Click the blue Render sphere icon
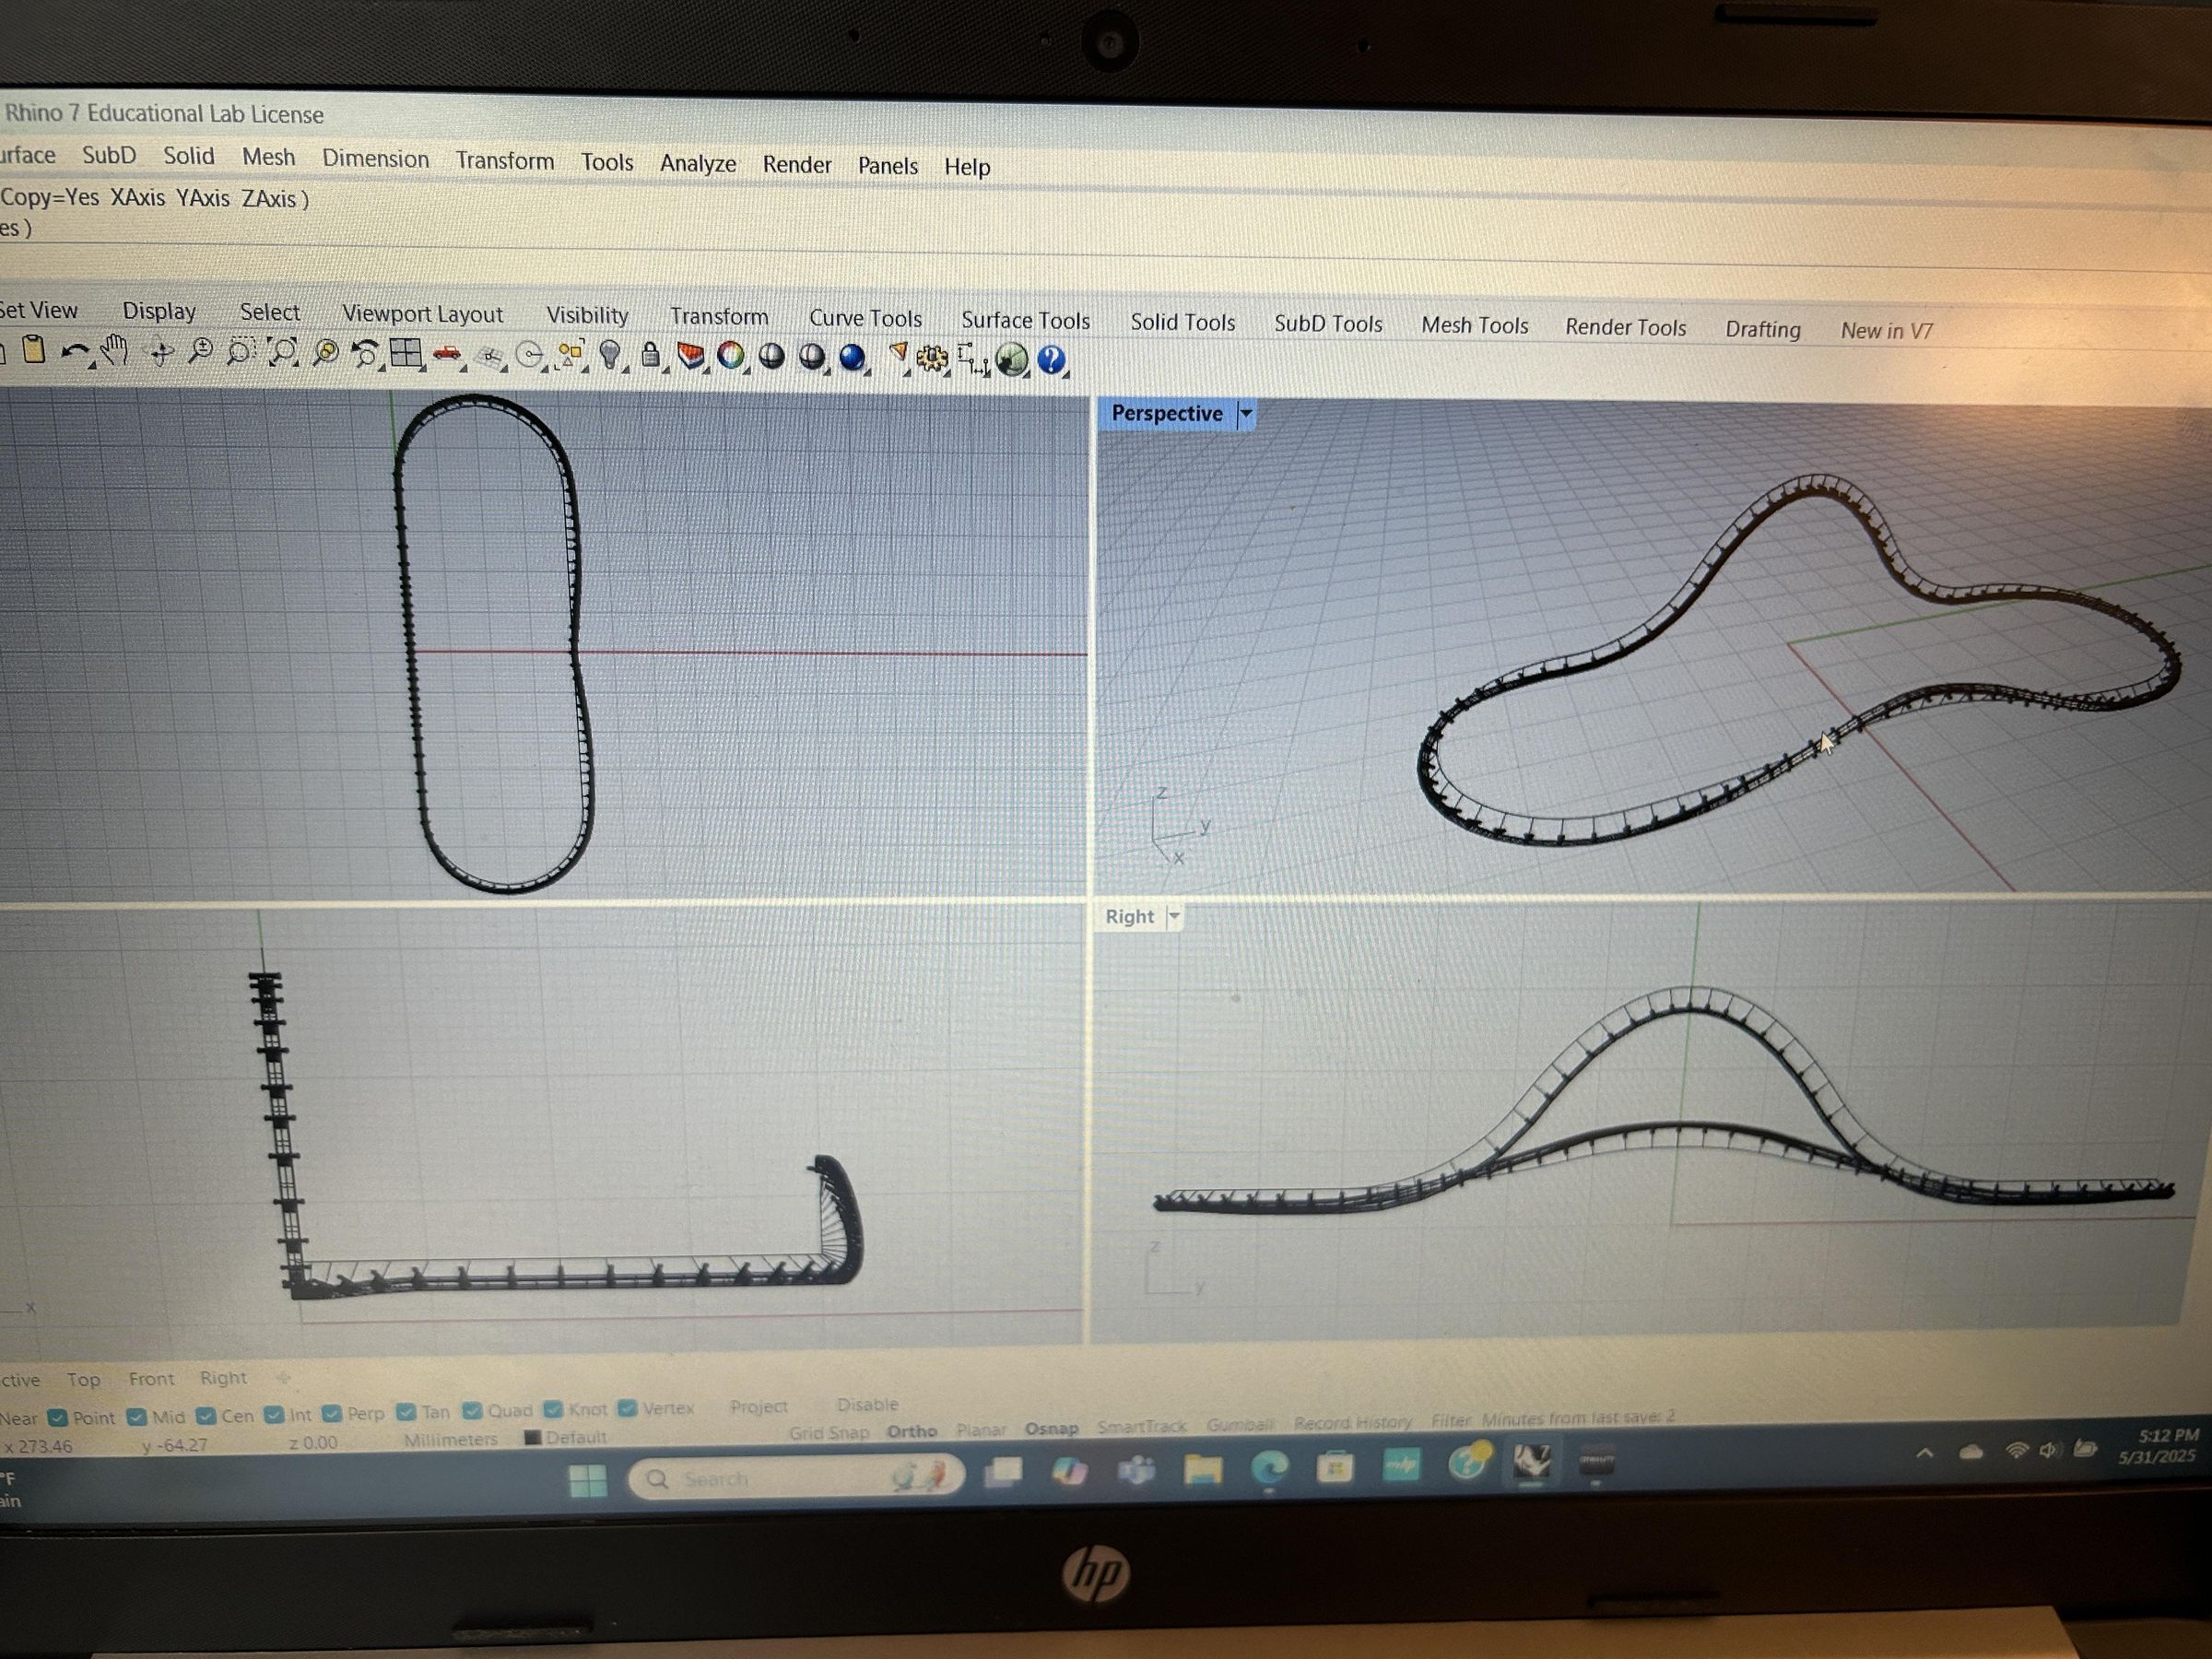The image size is (2212, 1659). coord(852,357)
